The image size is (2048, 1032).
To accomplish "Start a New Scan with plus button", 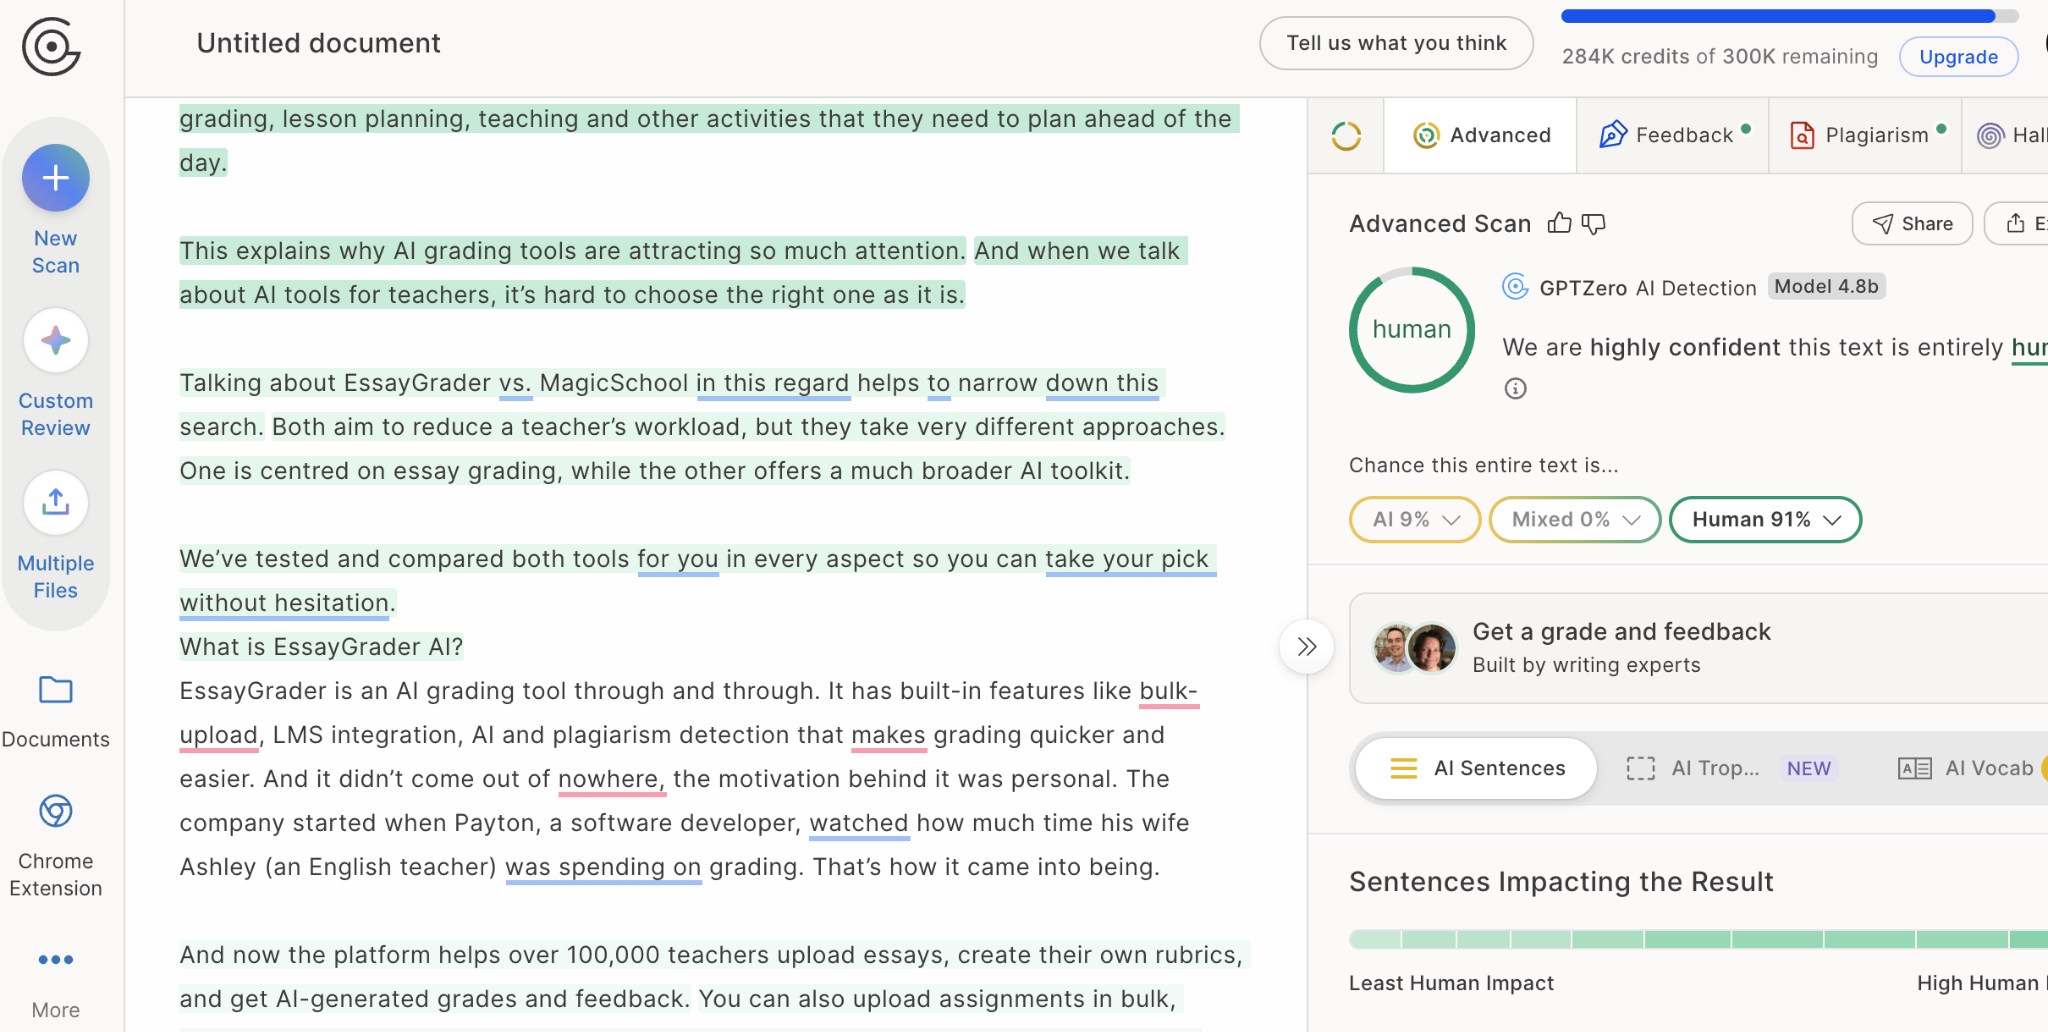I will (x=56, y=179).
